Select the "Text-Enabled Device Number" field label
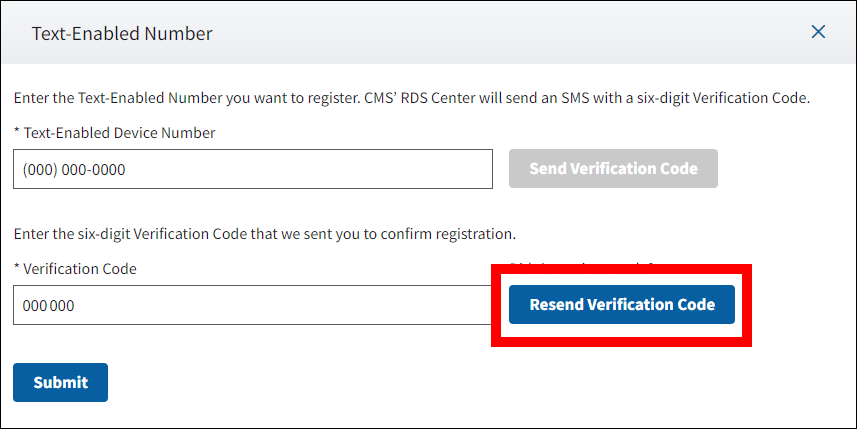857x429 pixels. coord(119,132)
